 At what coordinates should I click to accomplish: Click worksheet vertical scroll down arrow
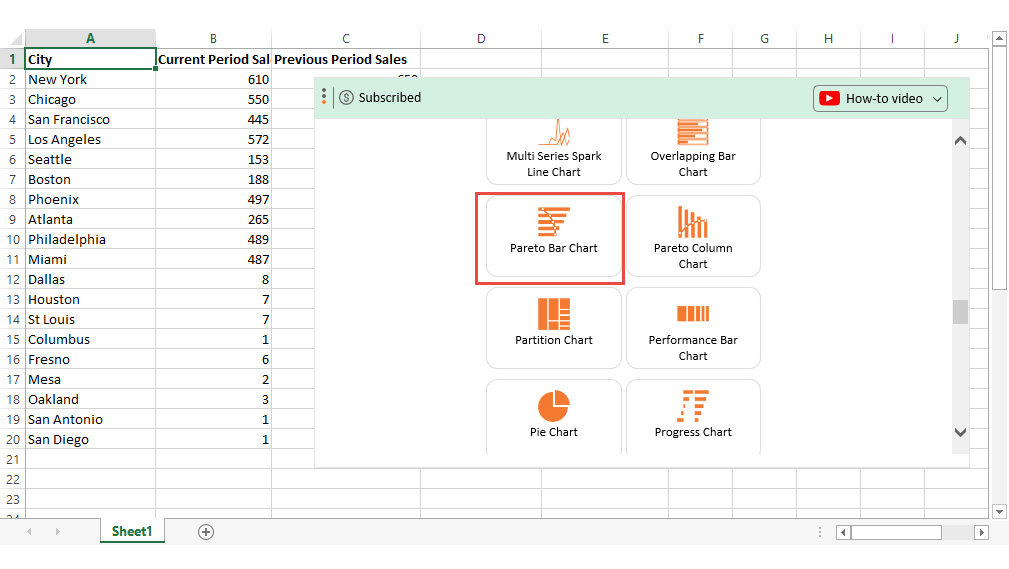tap(999, 512)
